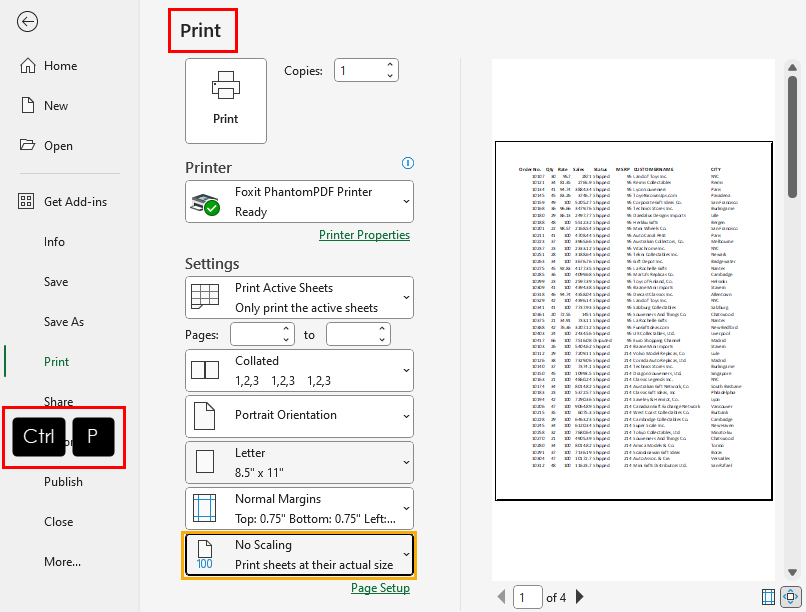
Task: Click the Foxit printer ready icon
Action: [205, 203]
